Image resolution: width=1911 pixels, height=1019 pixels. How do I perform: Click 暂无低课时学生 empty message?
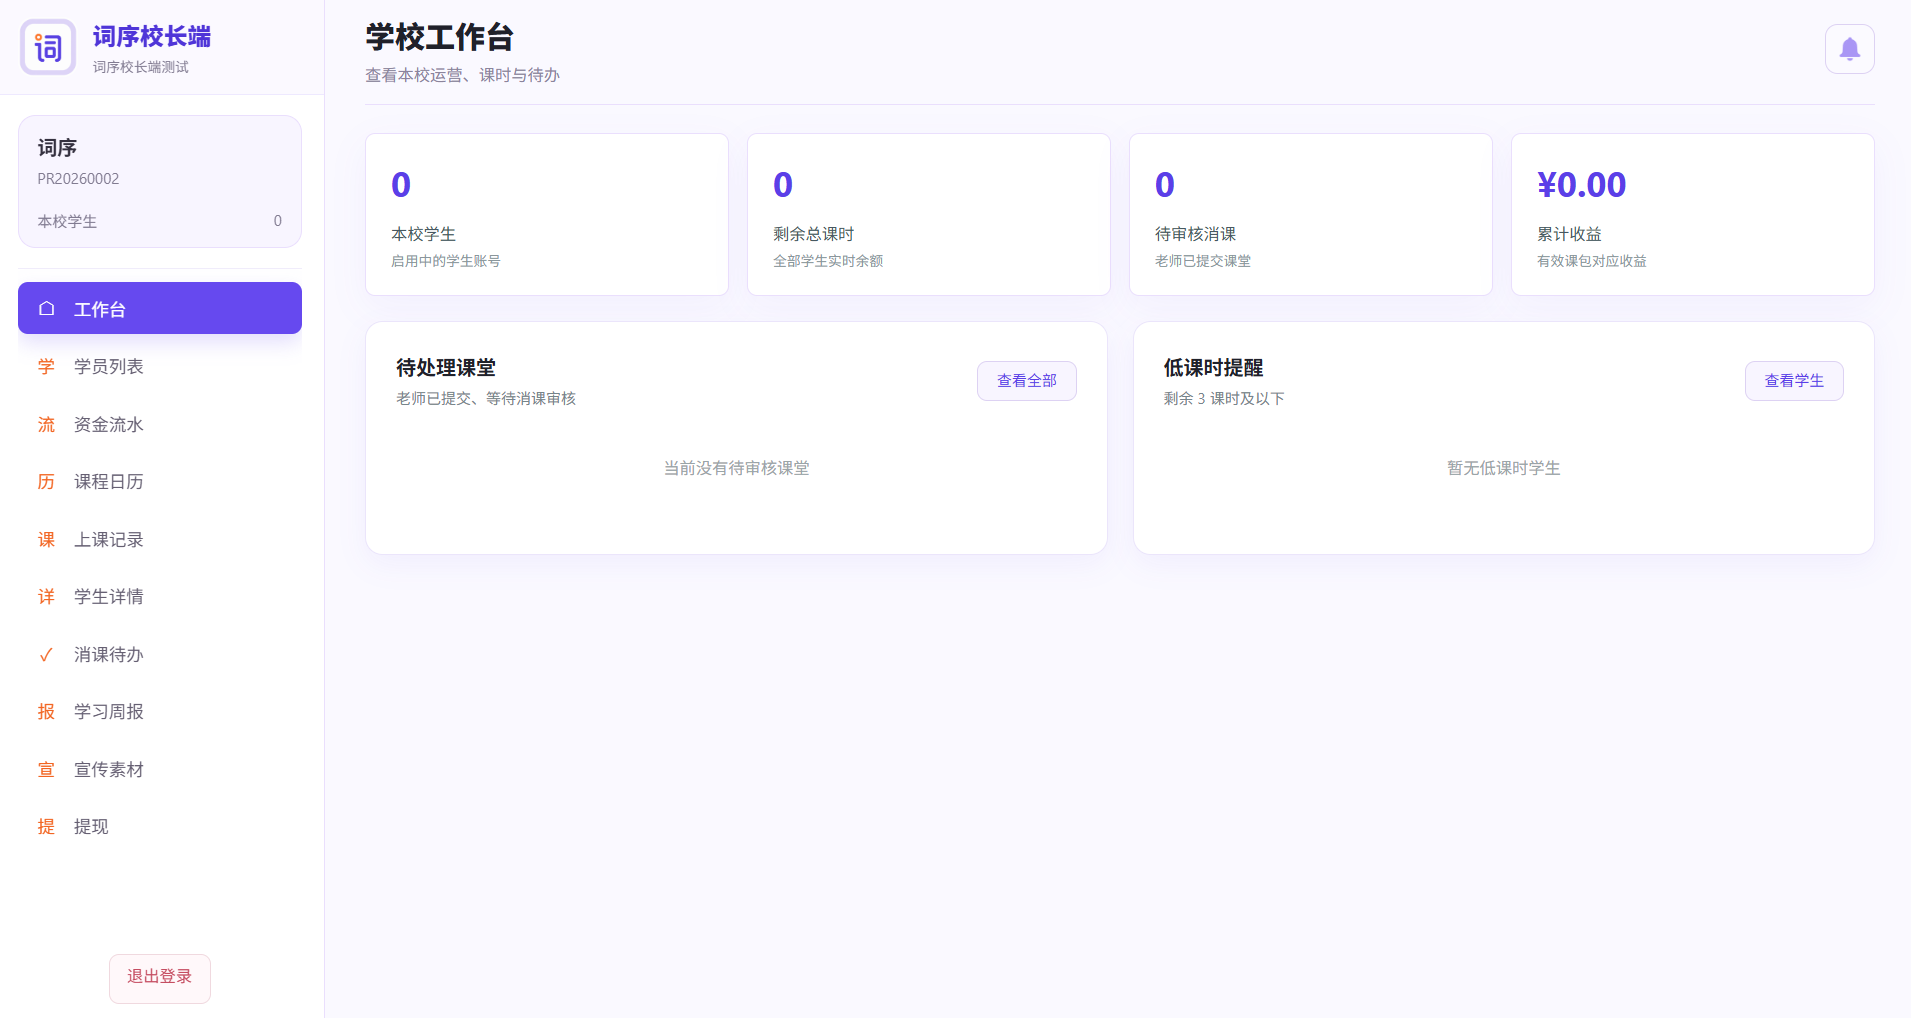[x=1504, y=468]
